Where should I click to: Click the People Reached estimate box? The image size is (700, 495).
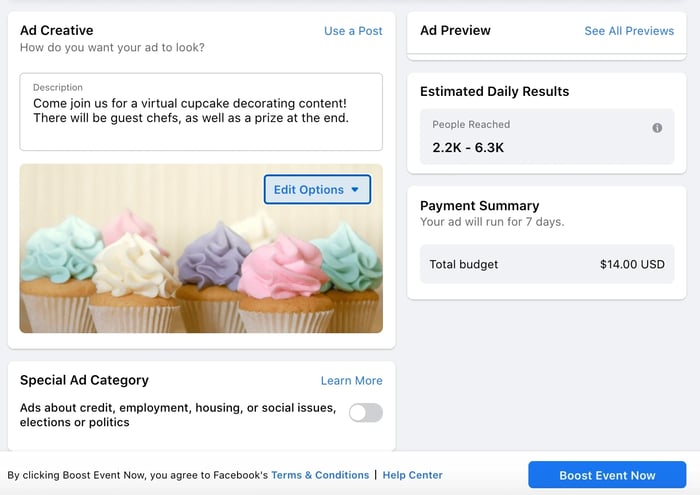coord(547,137)
